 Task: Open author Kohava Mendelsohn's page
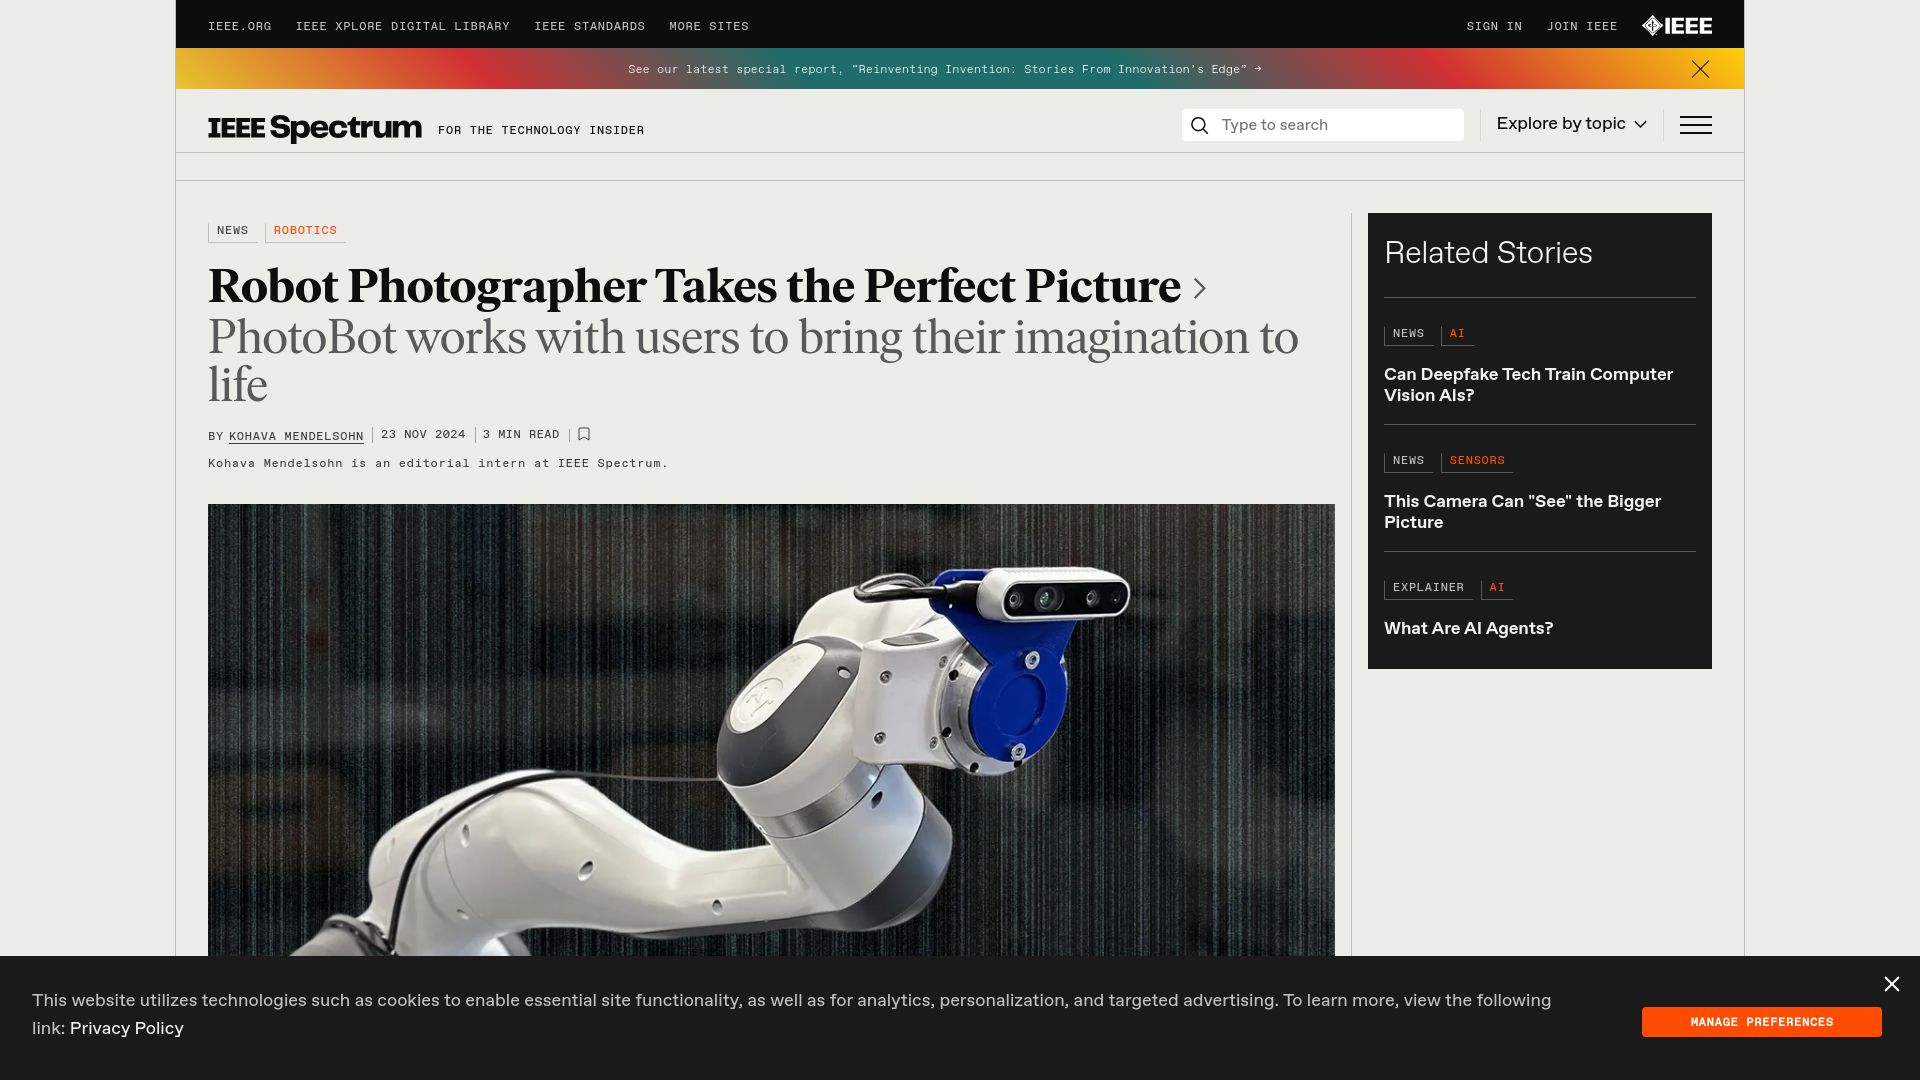(296, 436)
